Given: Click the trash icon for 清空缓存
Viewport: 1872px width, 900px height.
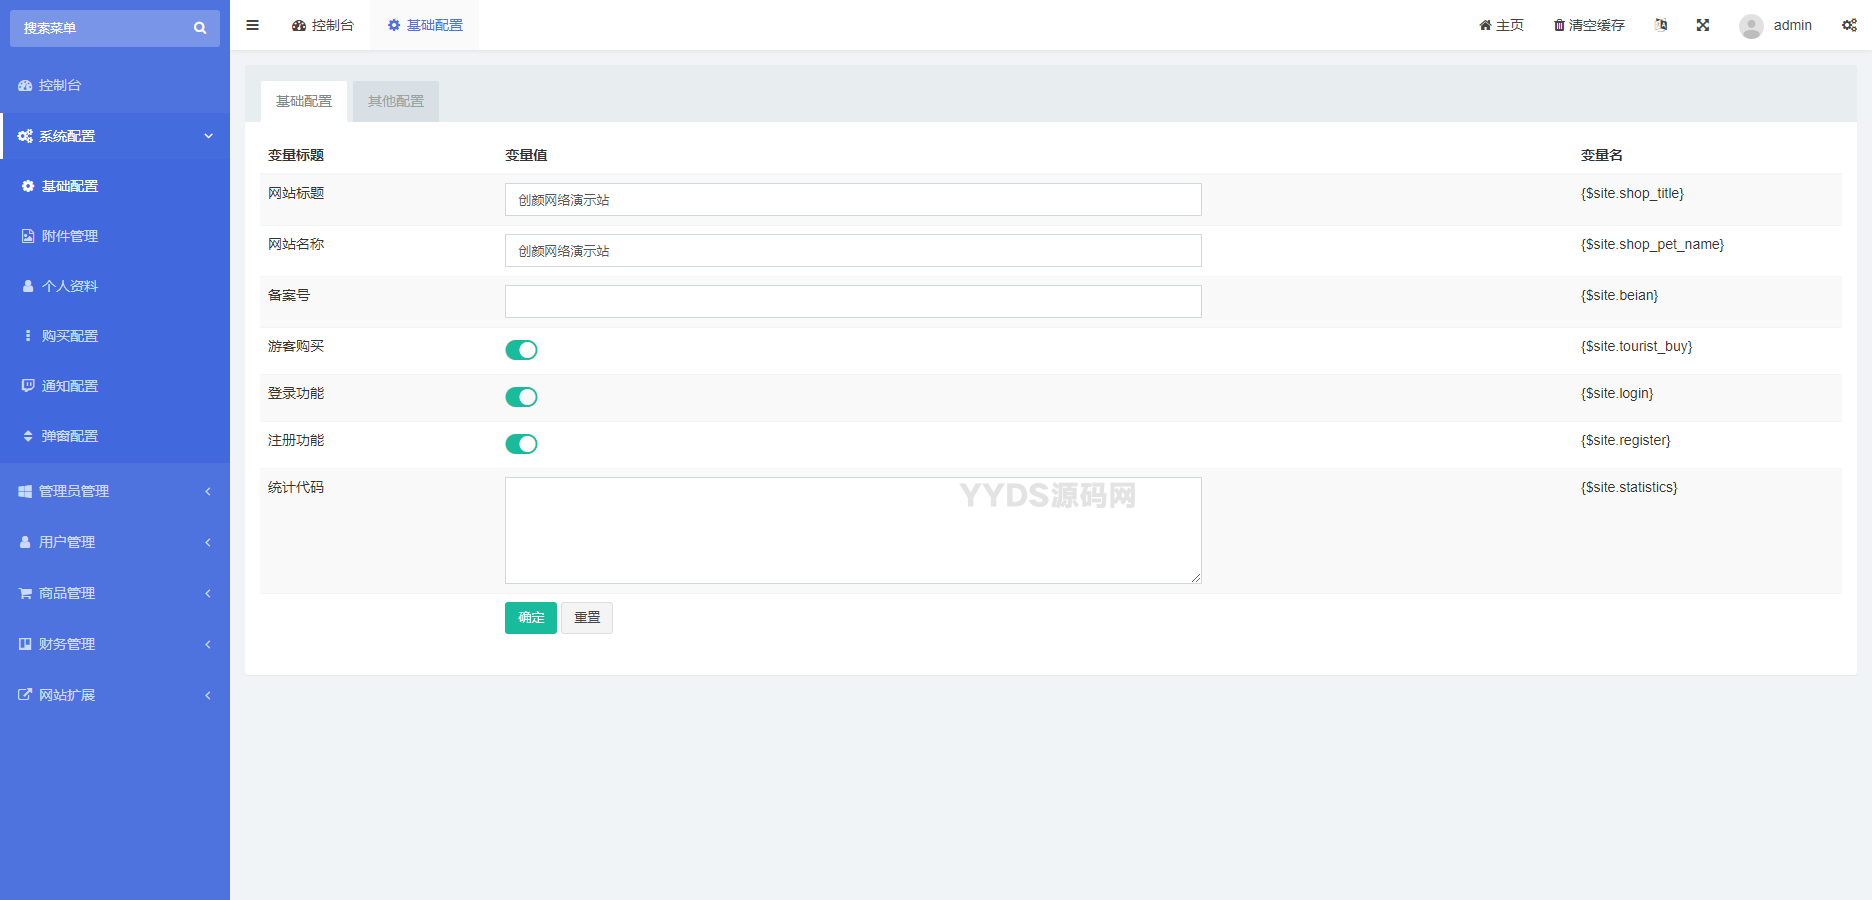Looking at the screenshot, I should tap(1558, 25).
